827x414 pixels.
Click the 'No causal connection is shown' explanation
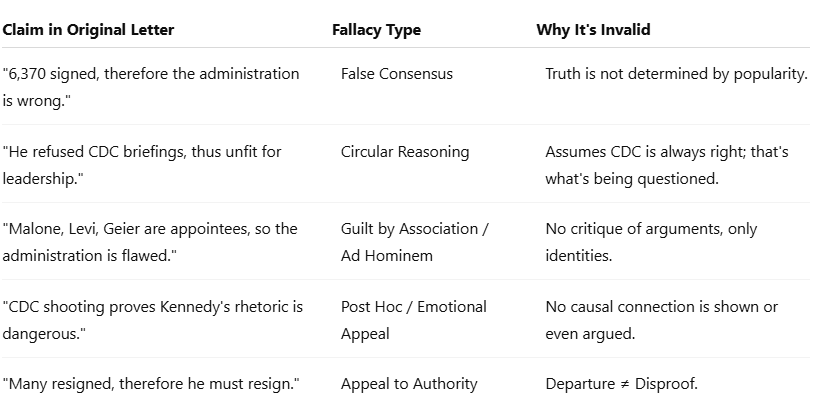click(661, 318)
